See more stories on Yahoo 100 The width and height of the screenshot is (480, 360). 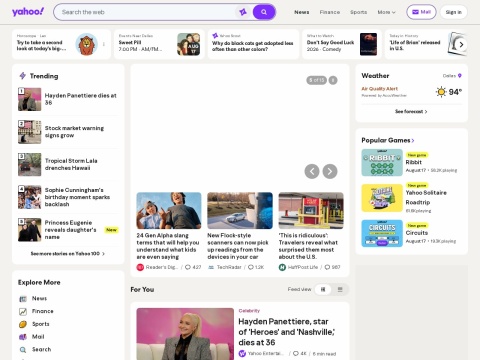click(68, 254)
